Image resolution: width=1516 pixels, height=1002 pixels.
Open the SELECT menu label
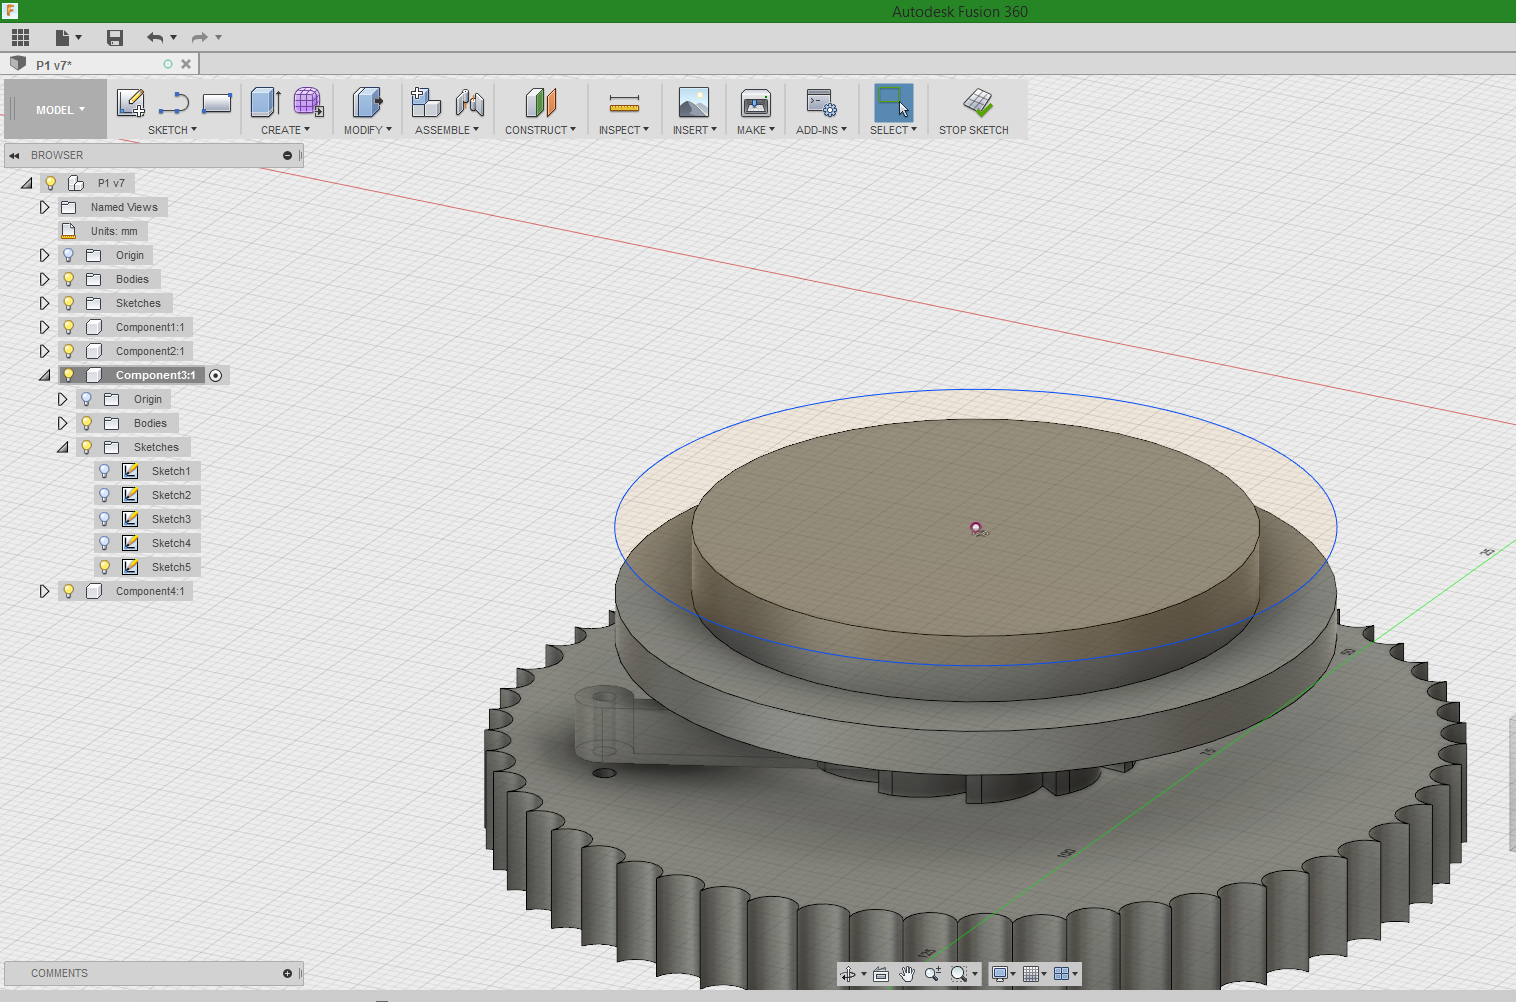(893, 130)
